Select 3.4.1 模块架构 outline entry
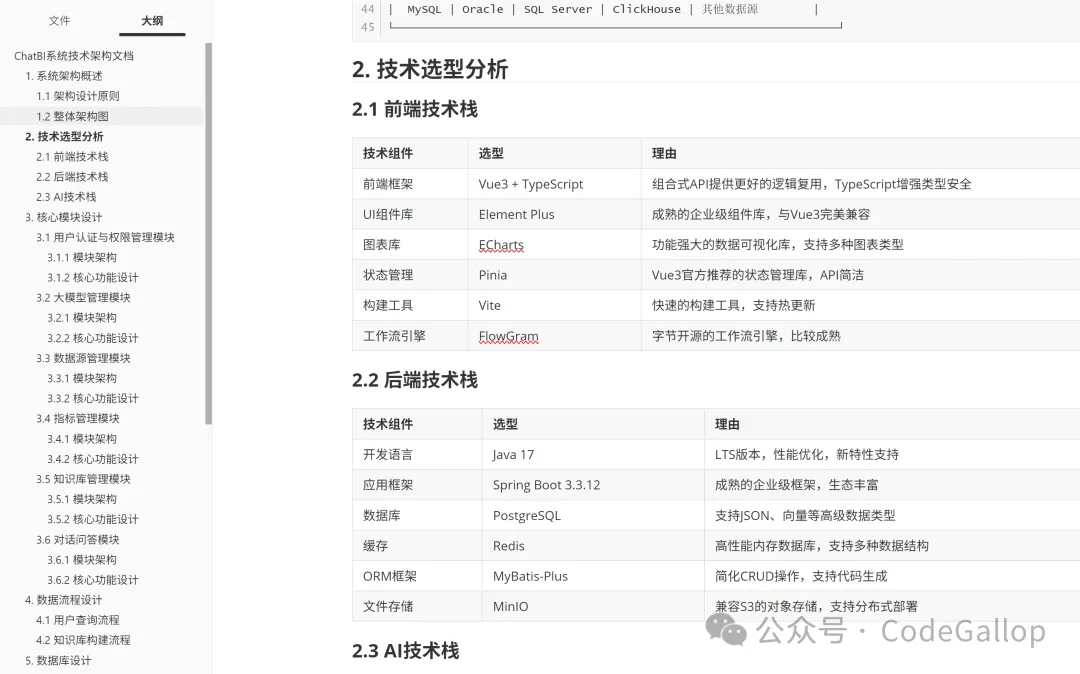This screenshot has height=674, width=1080. click(82, 439)
